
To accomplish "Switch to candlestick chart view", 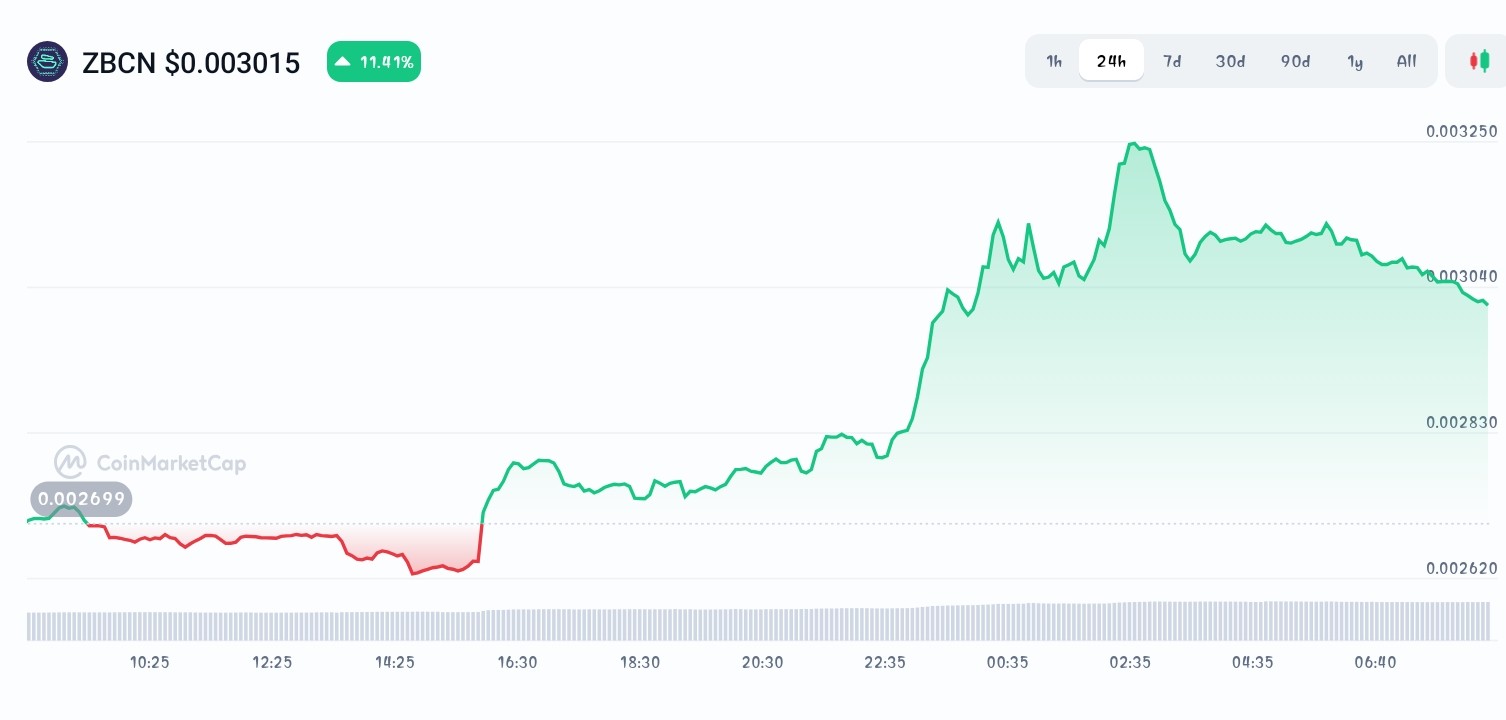I will [x=1479, y=61].
